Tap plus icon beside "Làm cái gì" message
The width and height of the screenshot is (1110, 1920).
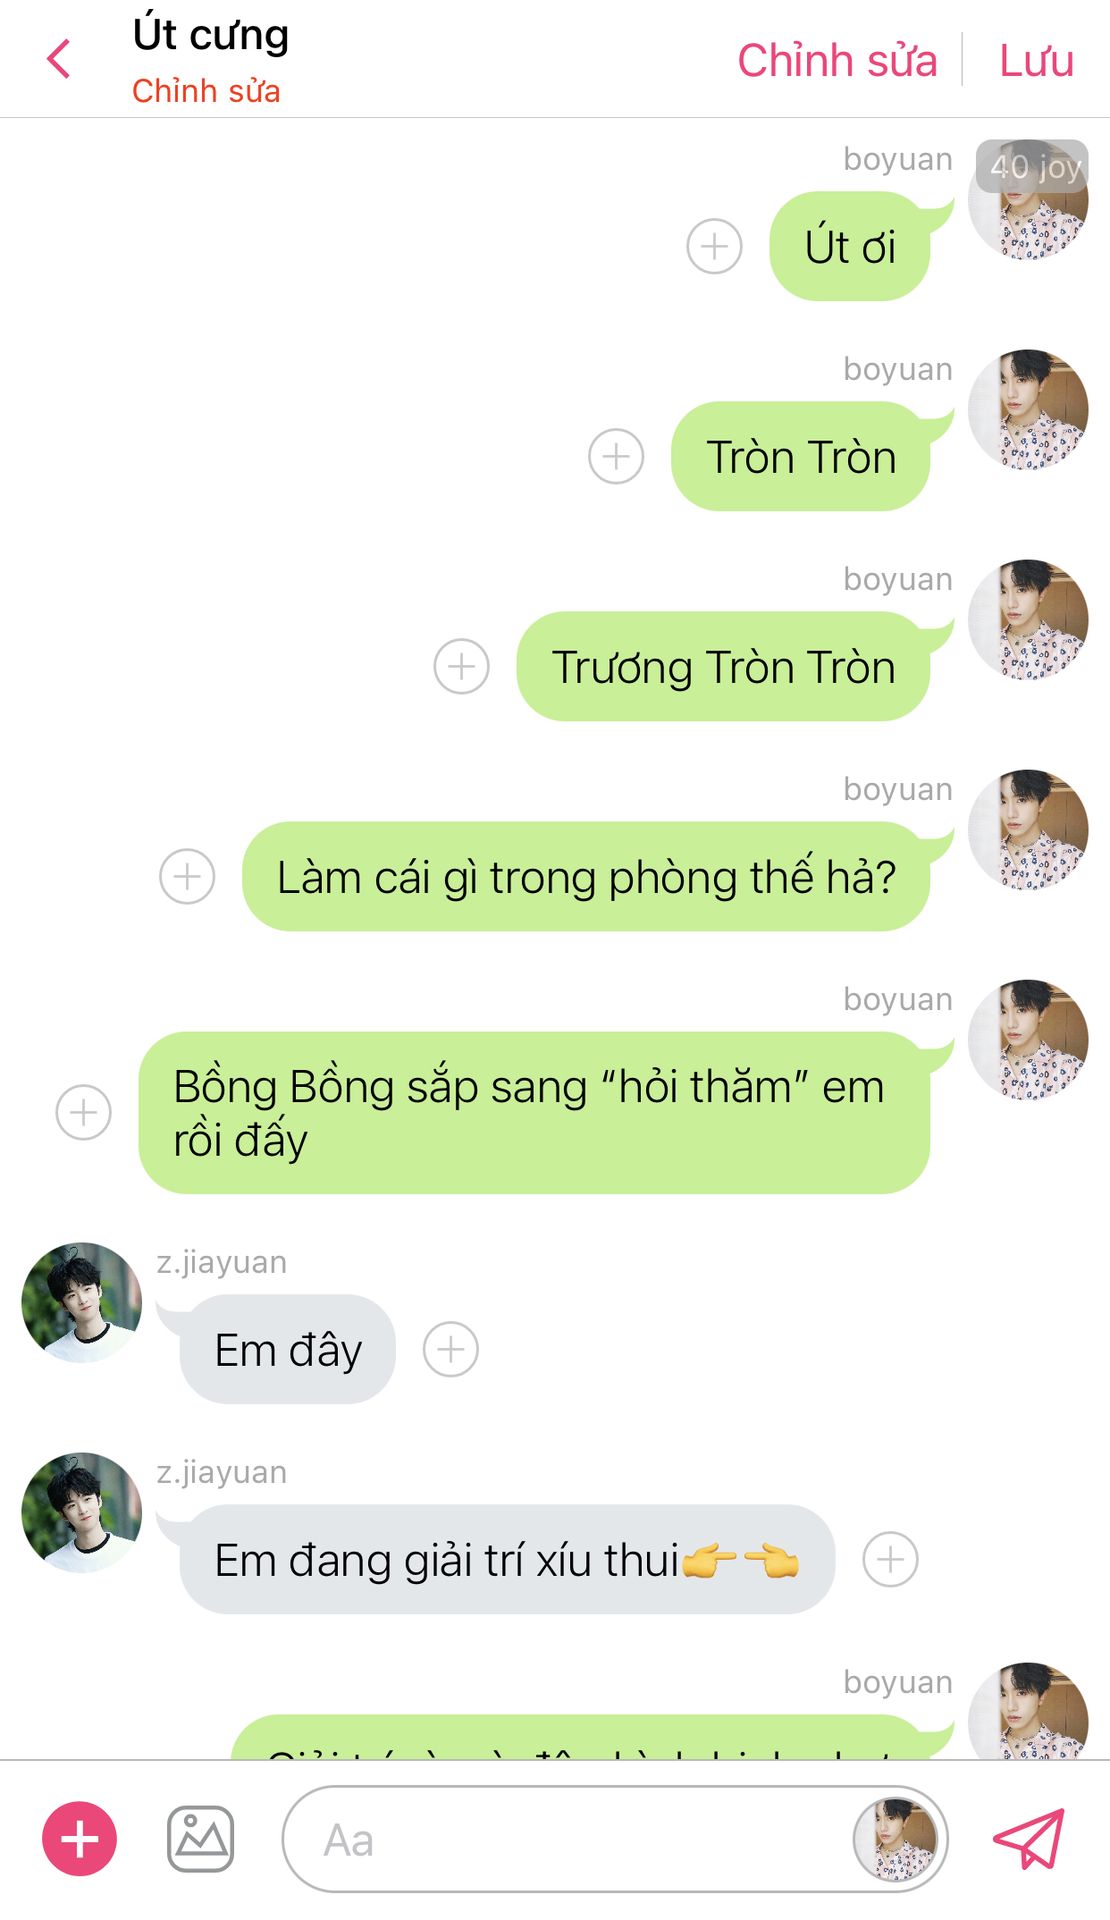[x=187, y=876]
